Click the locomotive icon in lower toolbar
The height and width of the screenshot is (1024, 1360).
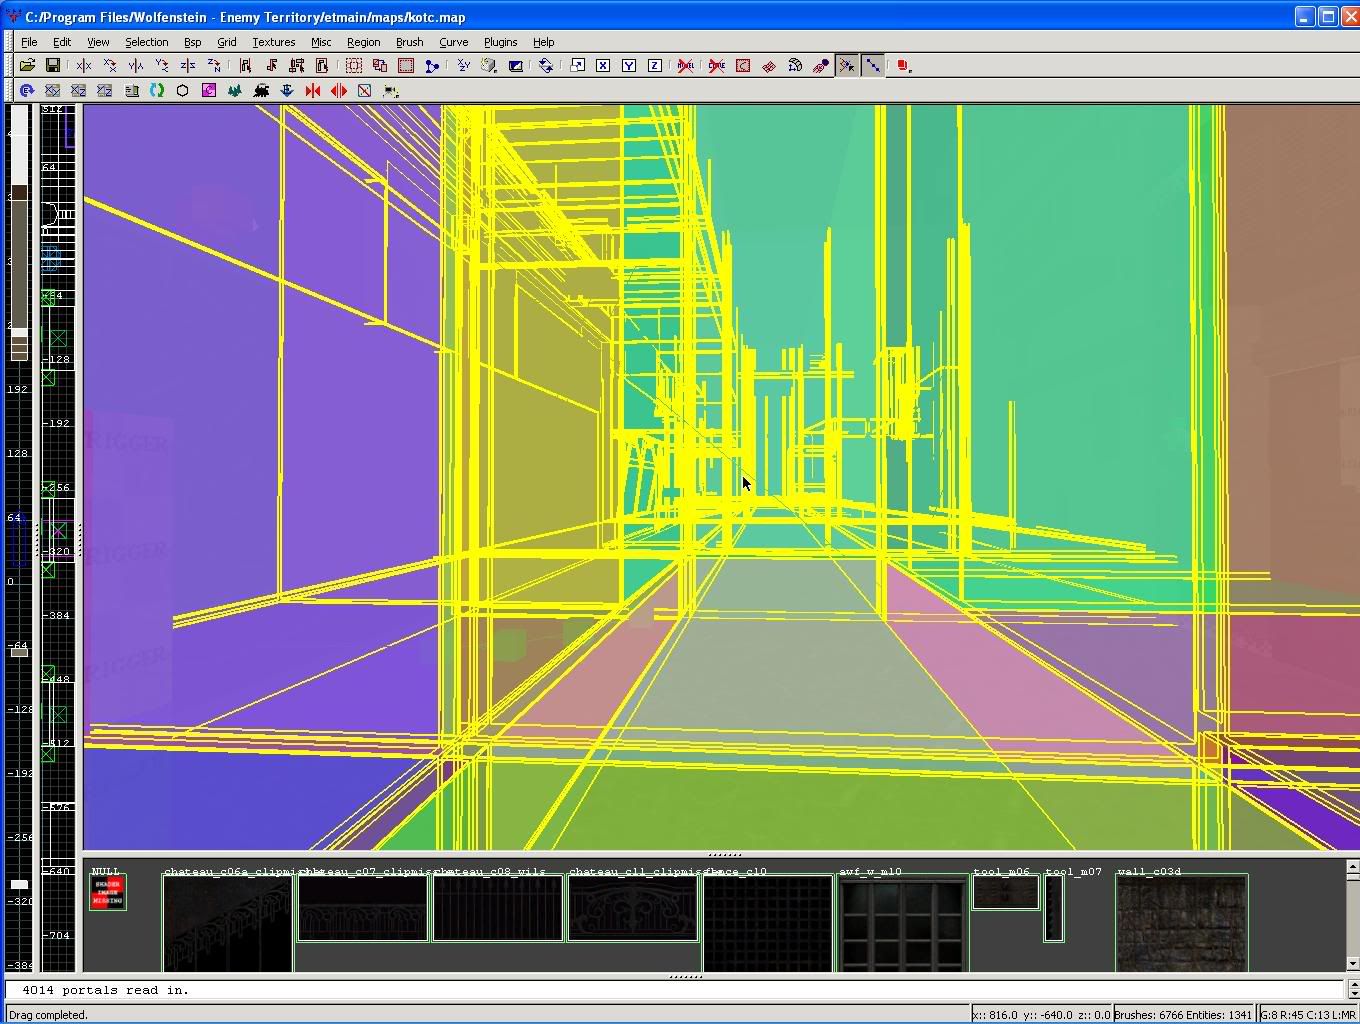(261, 91)
